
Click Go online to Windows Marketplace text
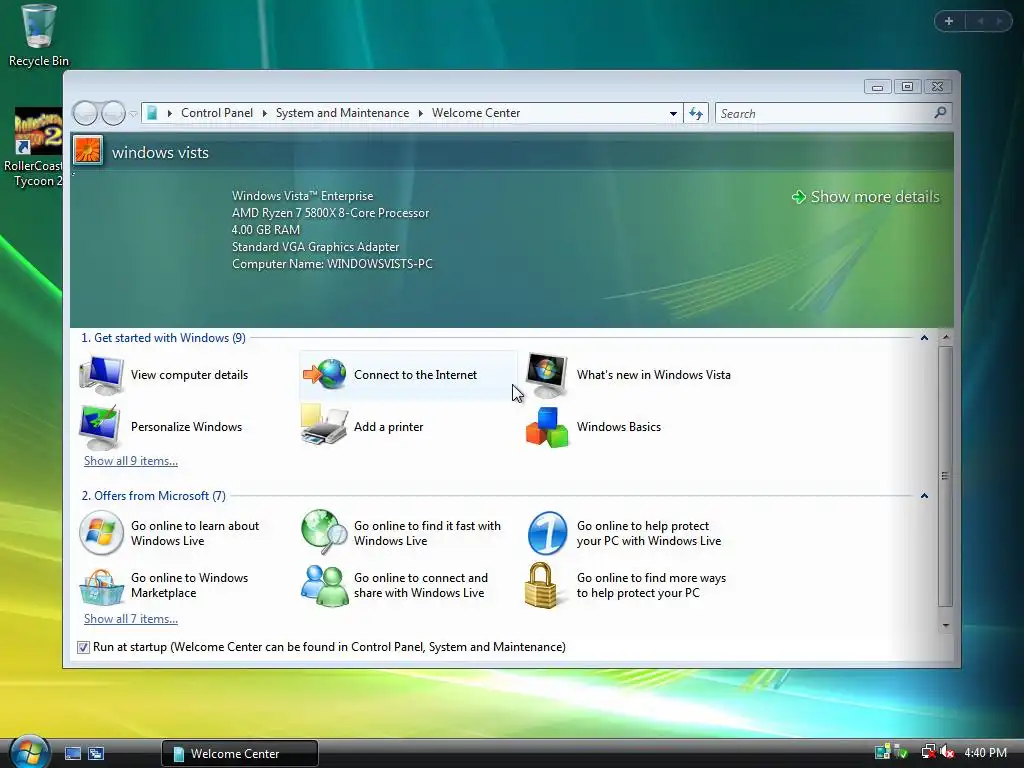(189, 585)
